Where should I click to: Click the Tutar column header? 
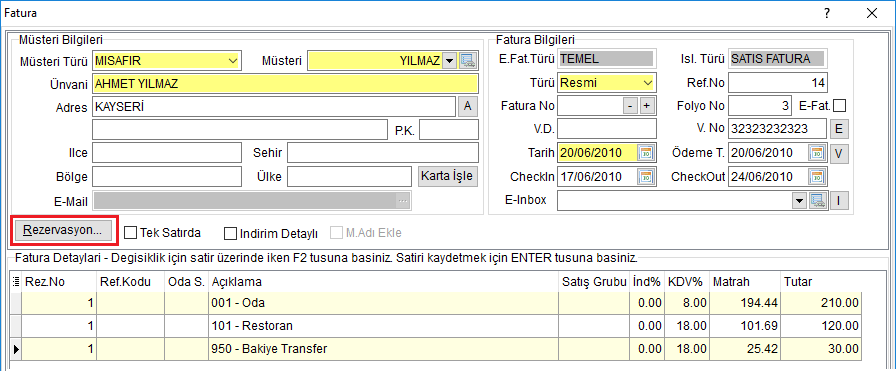pos(820,282)
